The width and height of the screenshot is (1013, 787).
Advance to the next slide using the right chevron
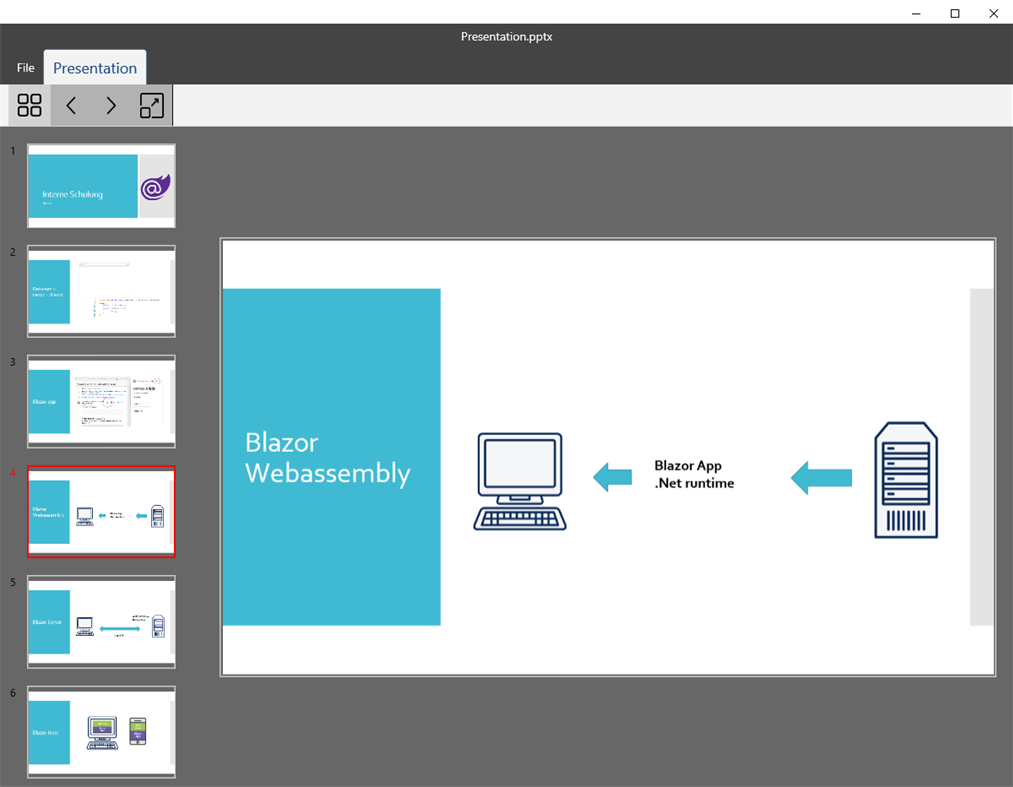click(110, 104)
